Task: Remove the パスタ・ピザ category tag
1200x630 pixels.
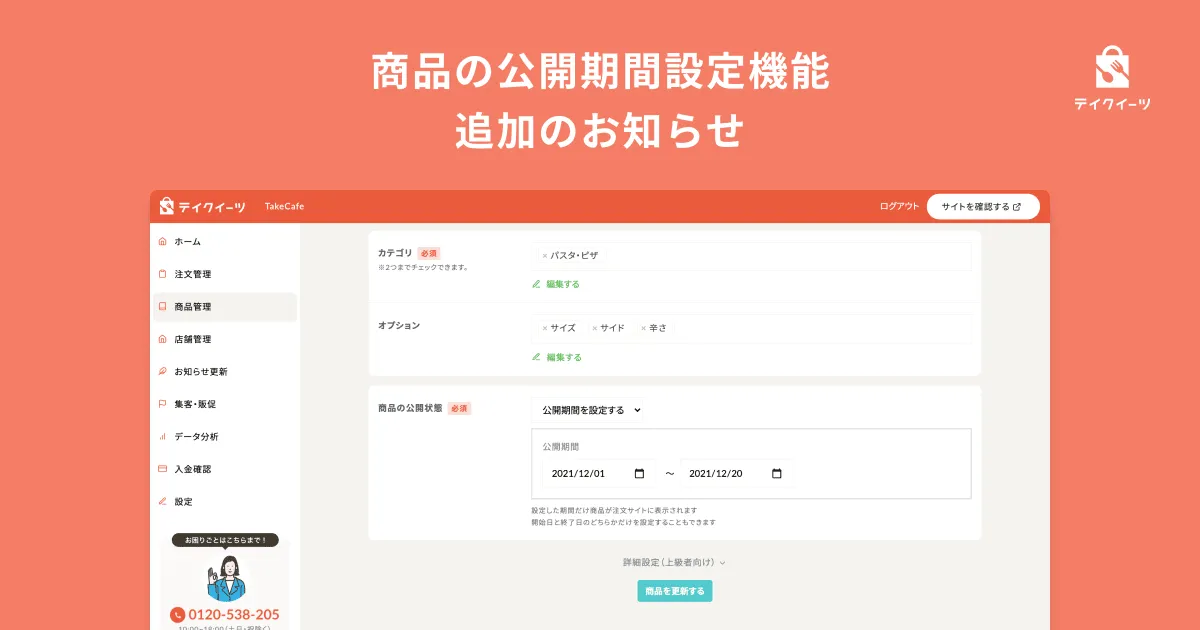Action: (545, 256)
